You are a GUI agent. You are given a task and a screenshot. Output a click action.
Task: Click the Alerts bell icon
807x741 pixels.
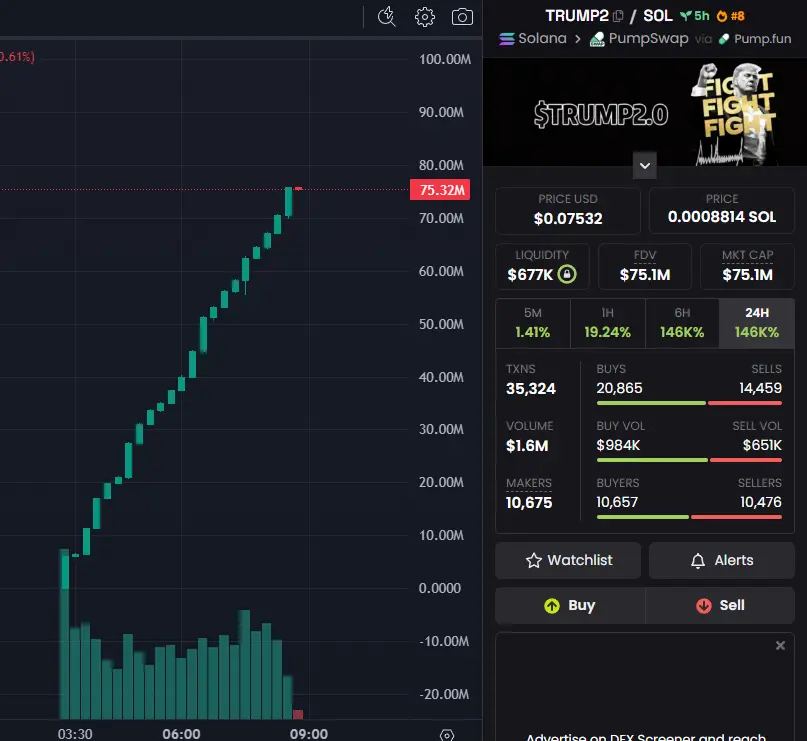[x=697, y=560]
